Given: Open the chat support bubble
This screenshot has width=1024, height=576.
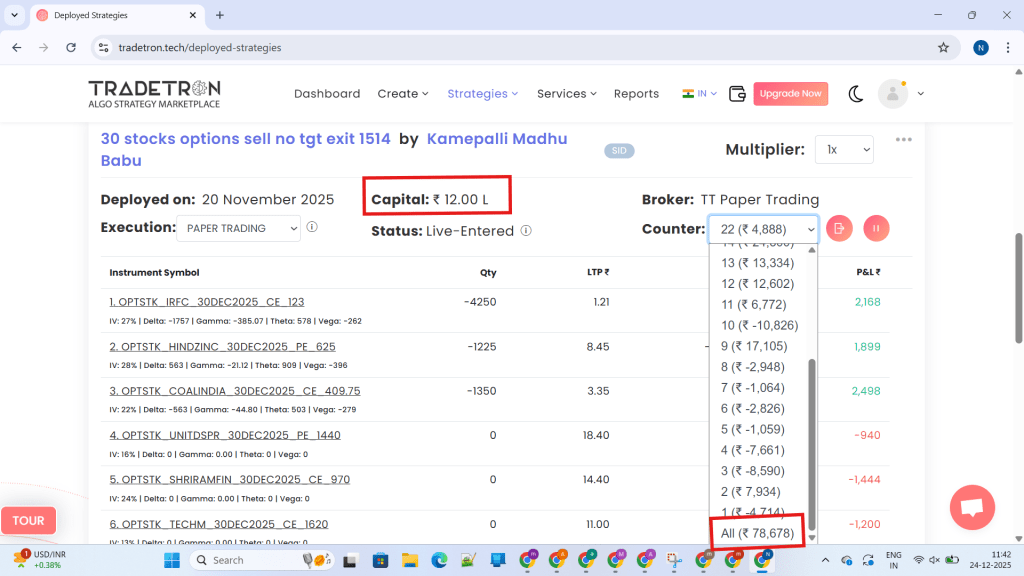Looking at the screenshot, I should [x=972, y=507].
